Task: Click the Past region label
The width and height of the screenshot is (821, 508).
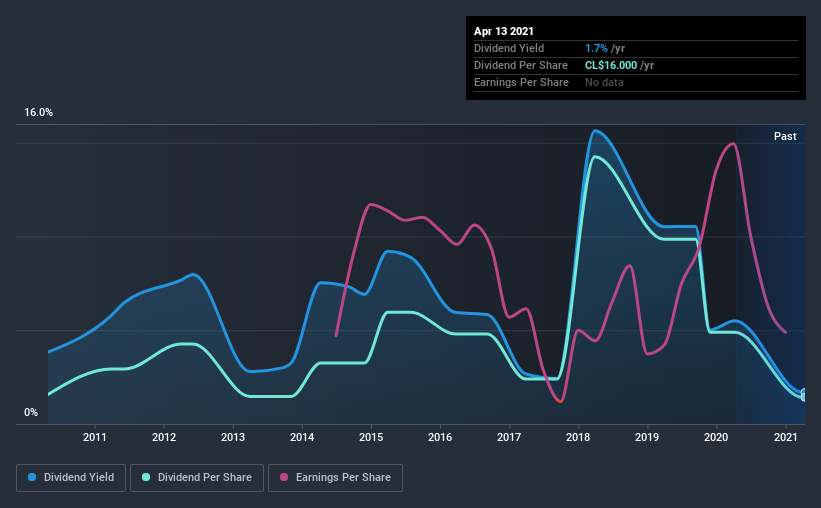Action: coord(785,136)
